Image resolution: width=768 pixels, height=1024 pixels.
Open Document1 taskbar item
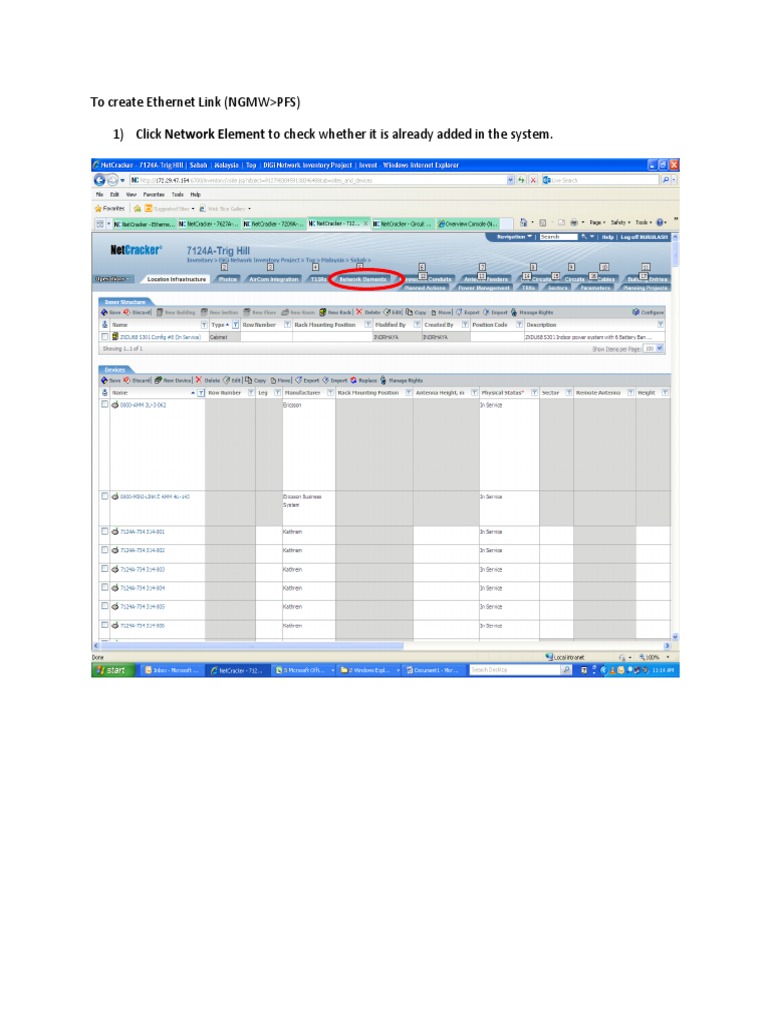[x=433, y=670]
